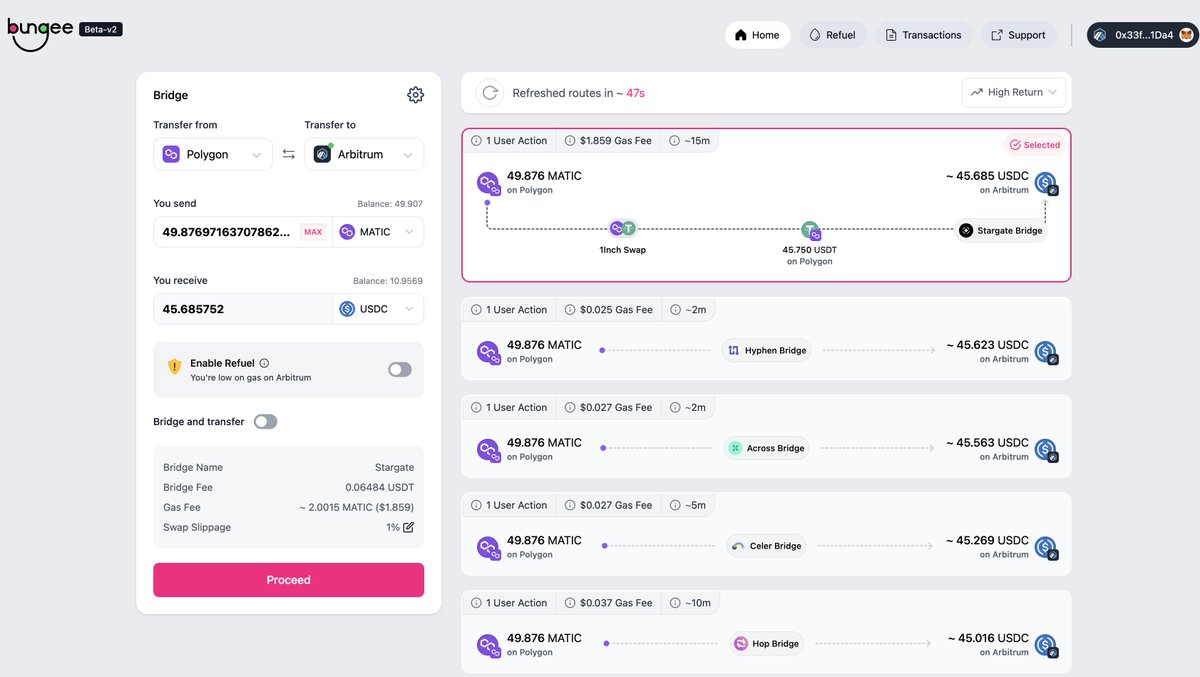Viewport: 1200px width, 677px height.
Task: Click the $0.037 Gas Fee label
Action: (616, 603)
